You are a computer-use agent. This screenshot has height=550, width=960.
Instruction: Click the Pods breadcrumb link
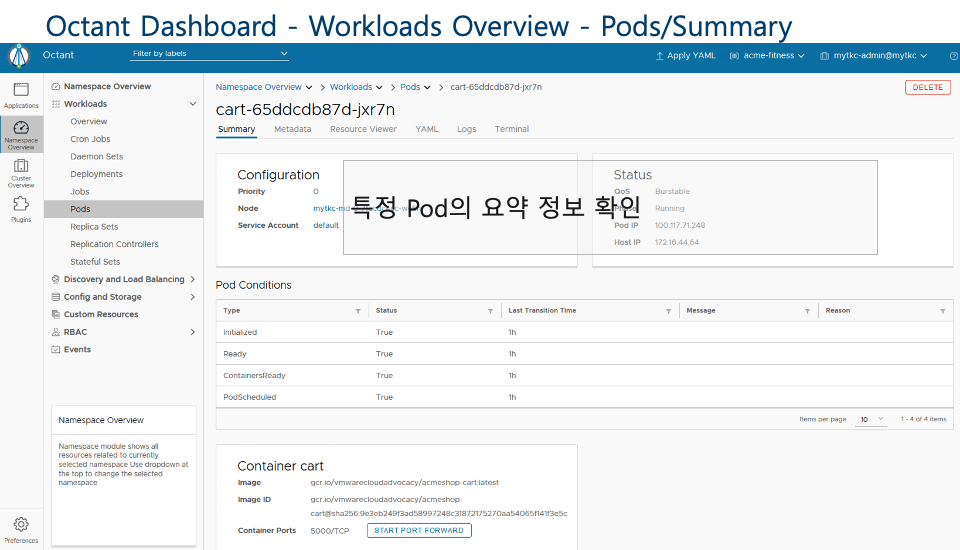click(410, 88)
